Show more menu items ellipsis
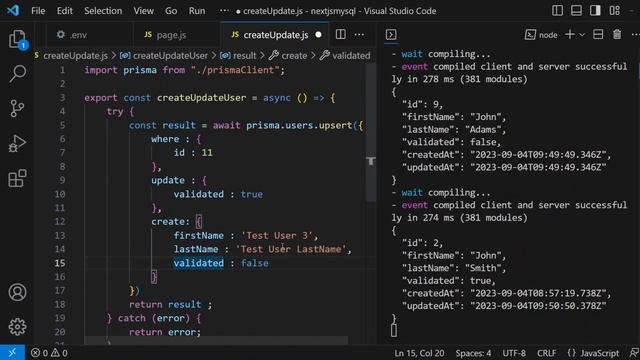Viewport: 640px width, 360px height. pos(224,11)
